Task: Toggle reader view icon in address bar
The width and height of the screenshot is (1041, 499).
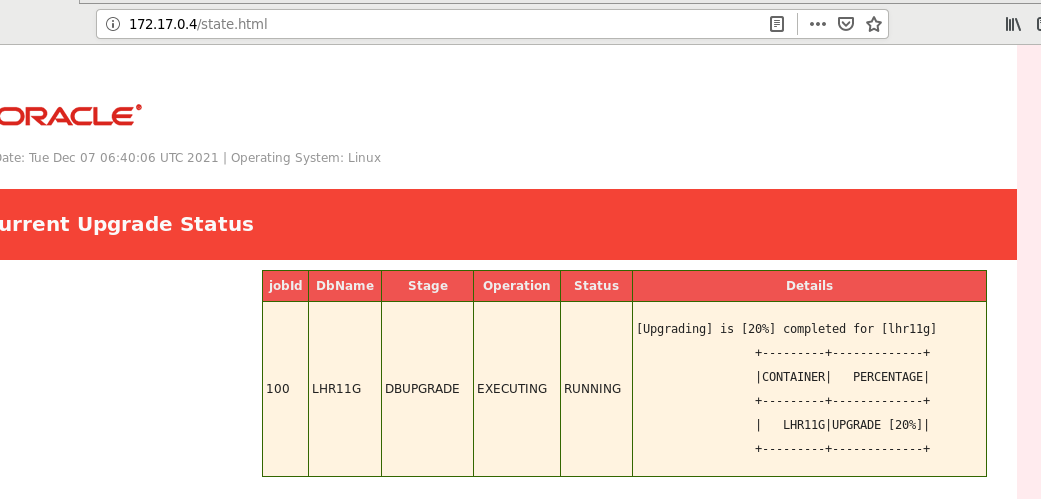Action: coord(777,25)
